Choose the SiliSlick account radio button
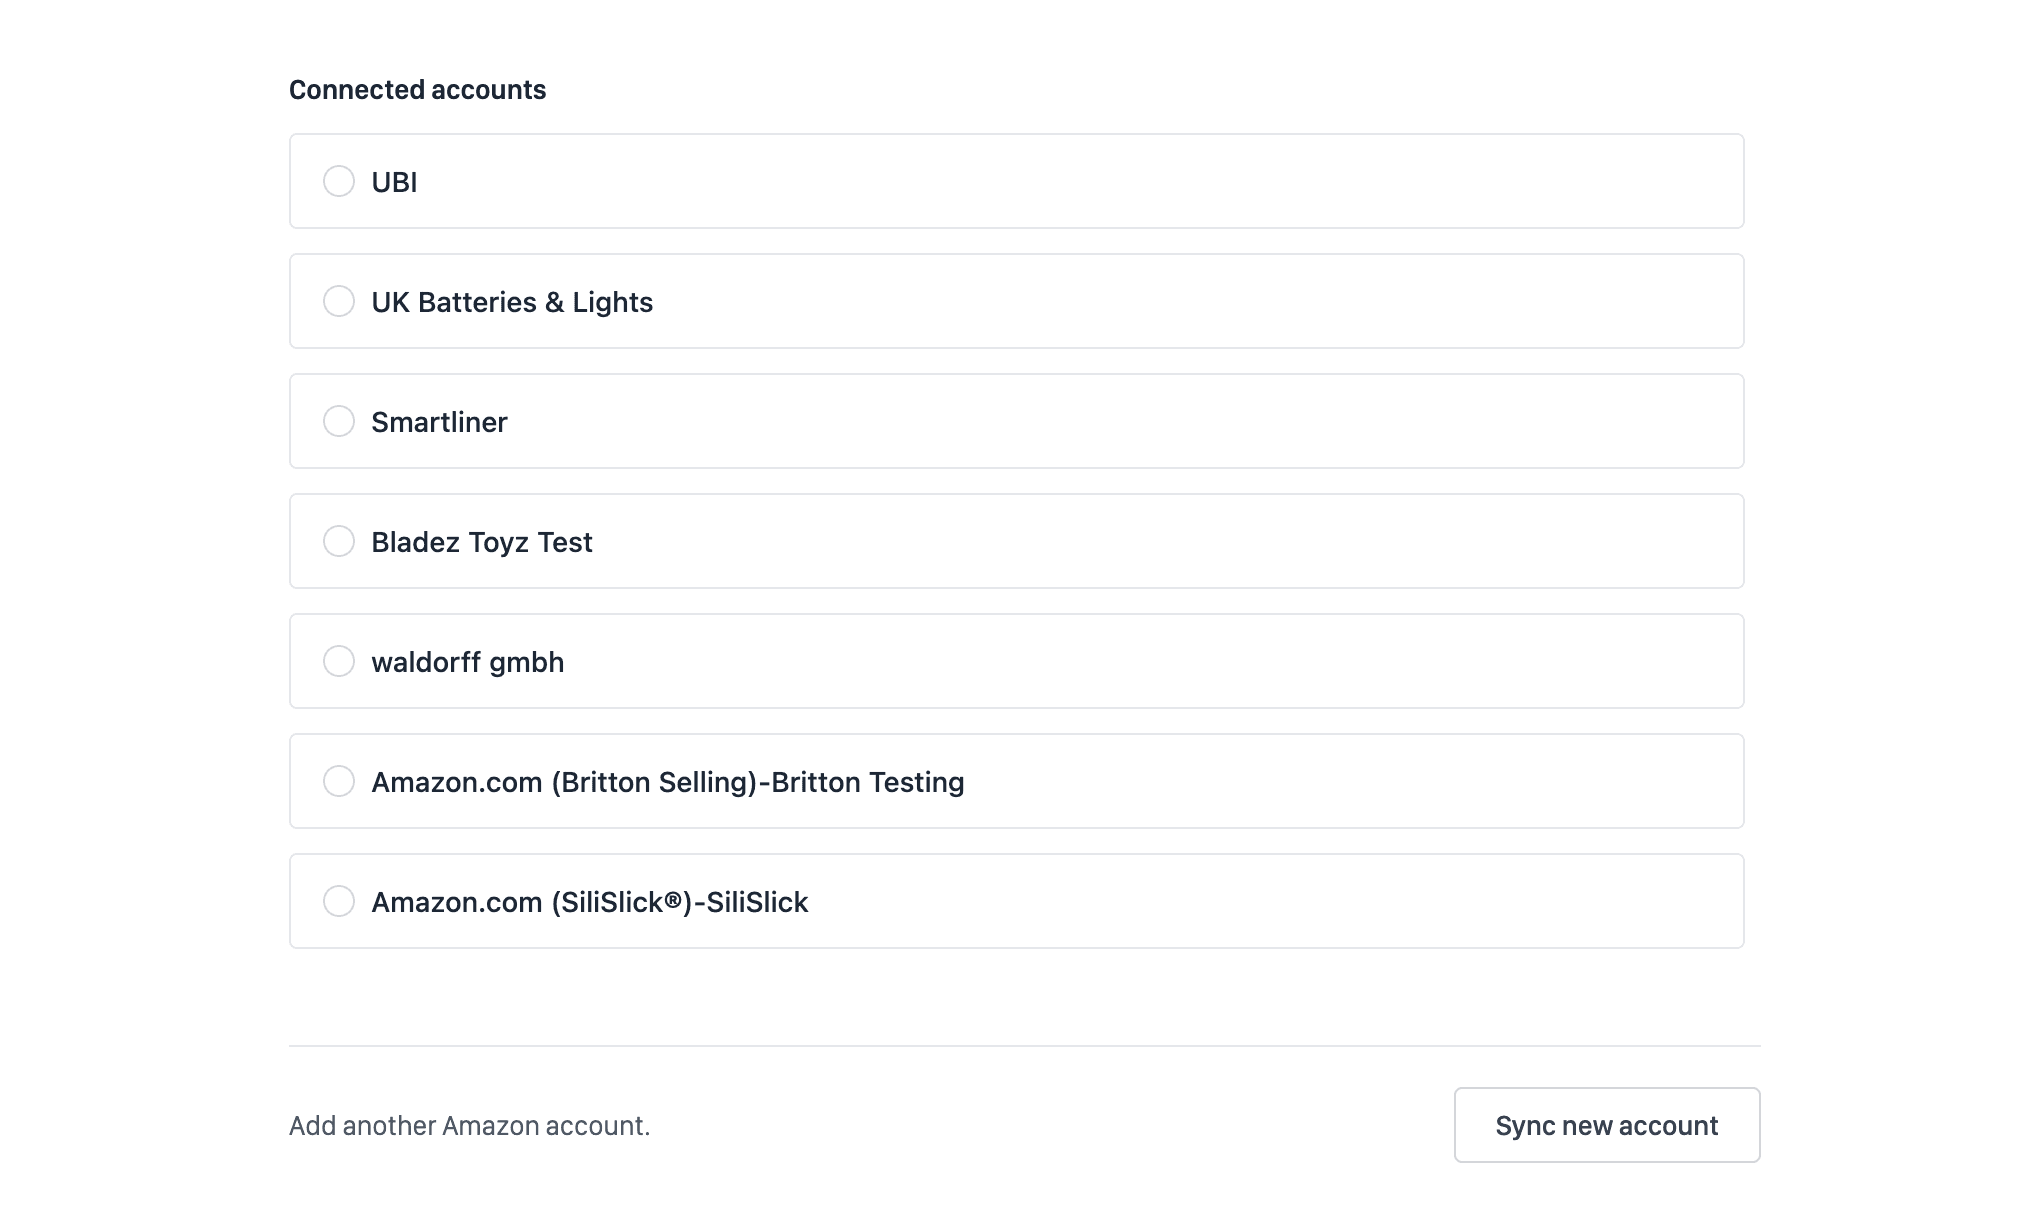Viewport: 2036px width, 1218px height. coord(339,901)
